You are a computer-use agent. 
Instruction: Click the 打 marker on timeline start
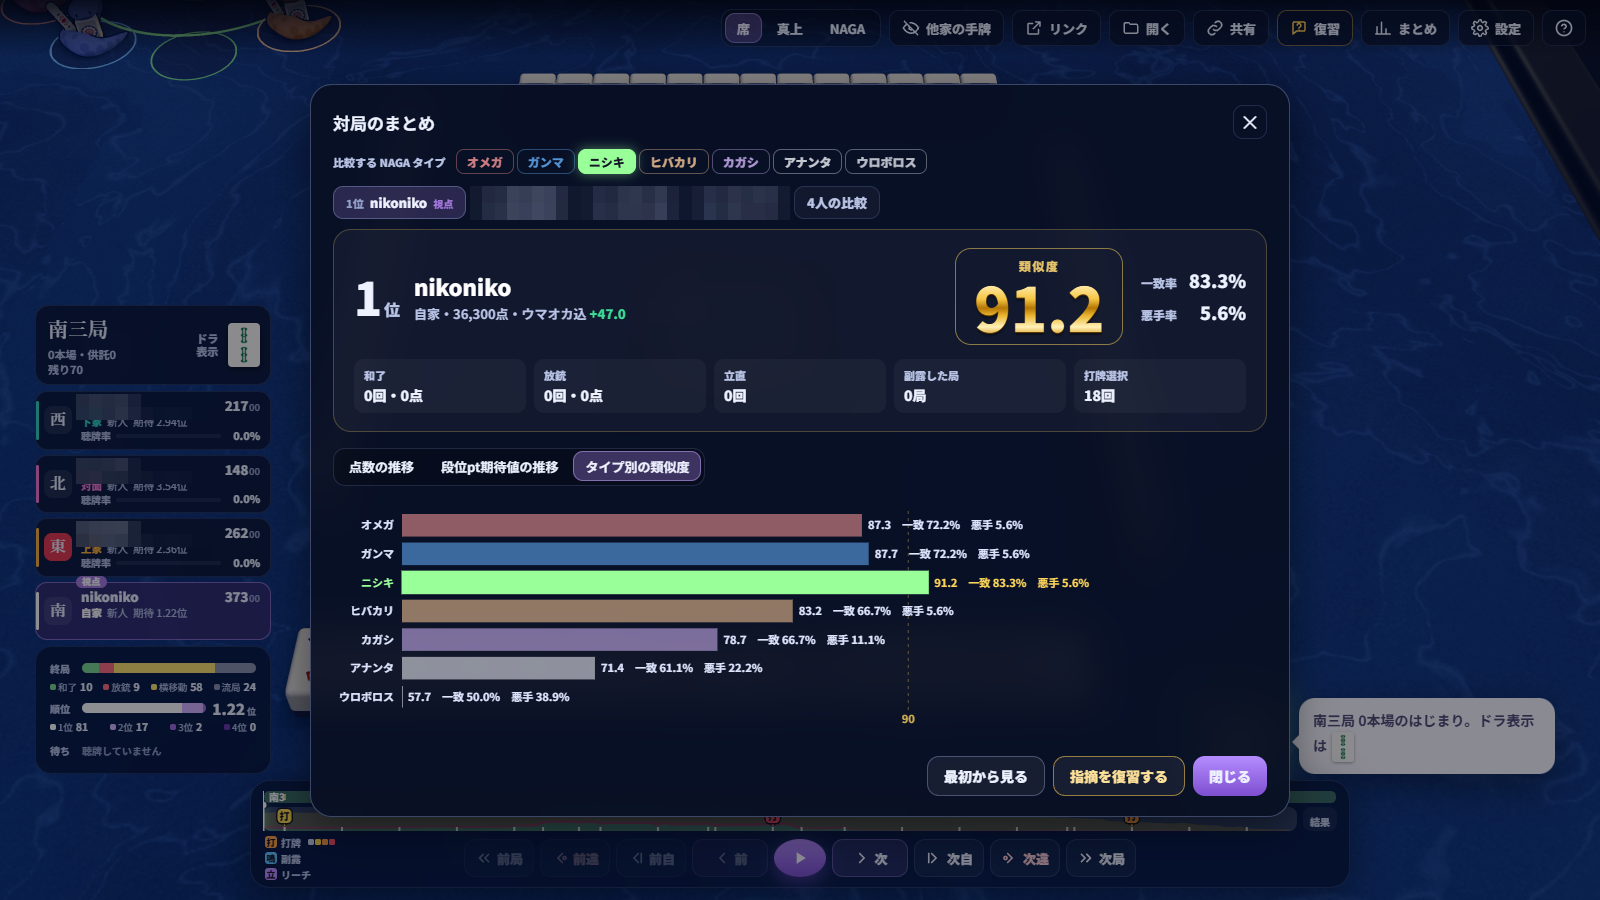284,817
